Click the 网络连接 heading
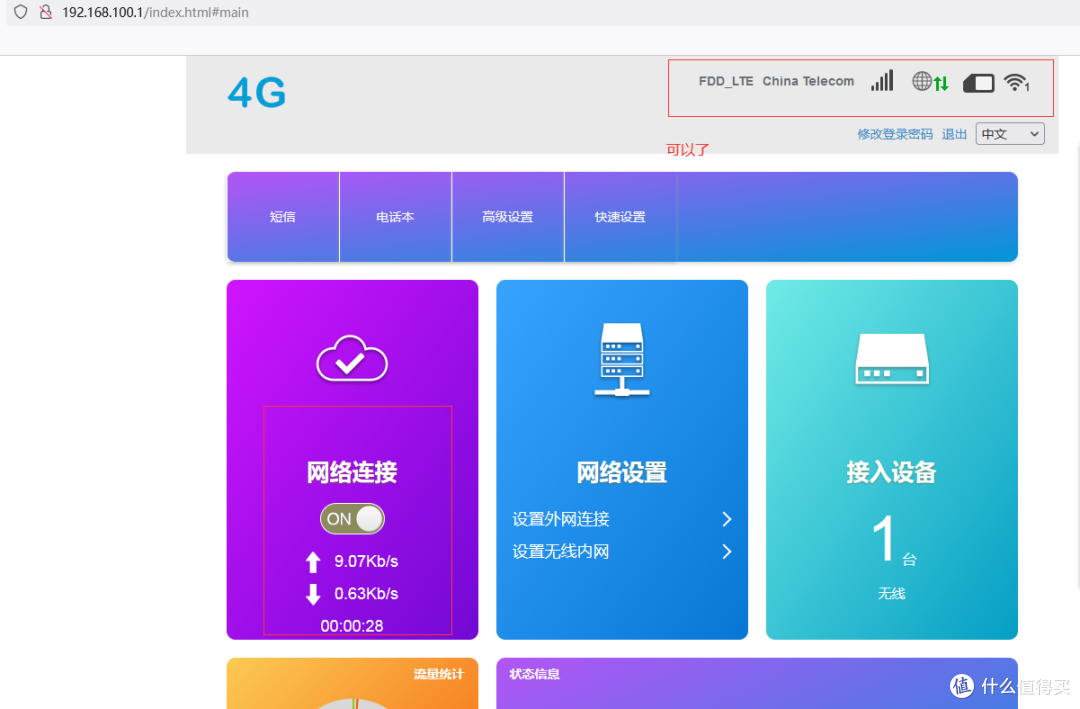The width and height of the screenshot is (1080, 709). coord(352,473)
